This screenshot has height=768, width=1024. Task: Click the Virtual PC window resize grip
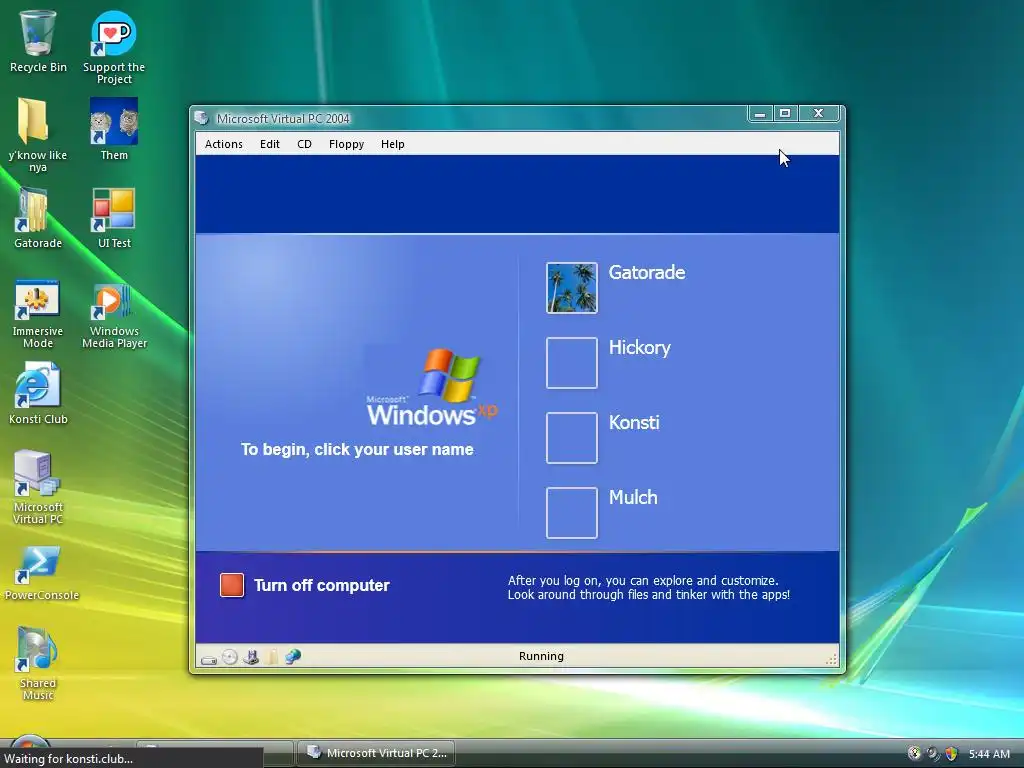coord(831,660)
